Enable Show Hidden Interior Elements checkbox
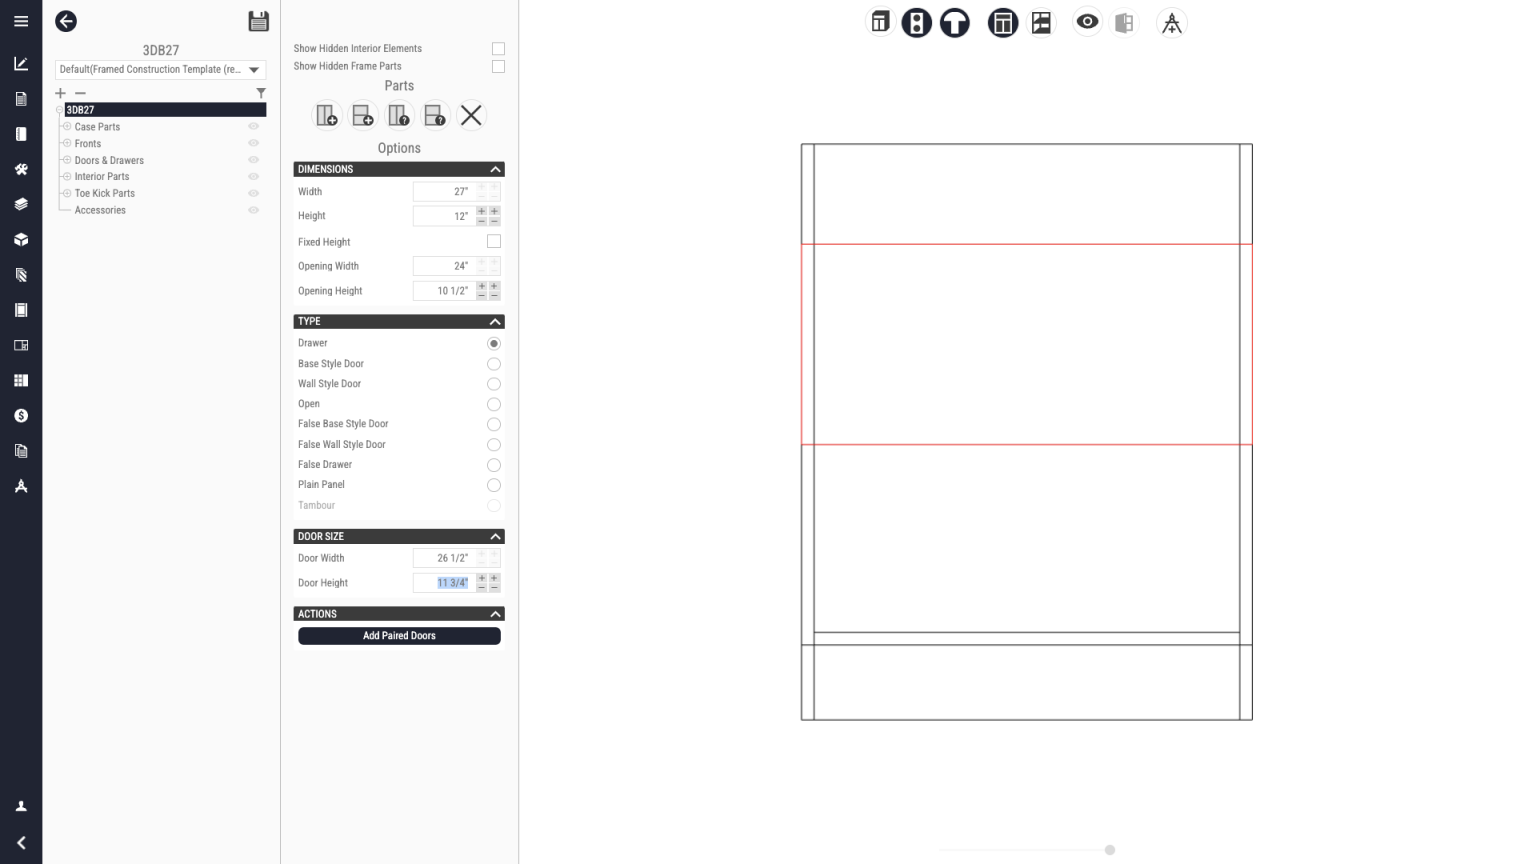This screenshot has height=864, width=1536. click(498, 49)
